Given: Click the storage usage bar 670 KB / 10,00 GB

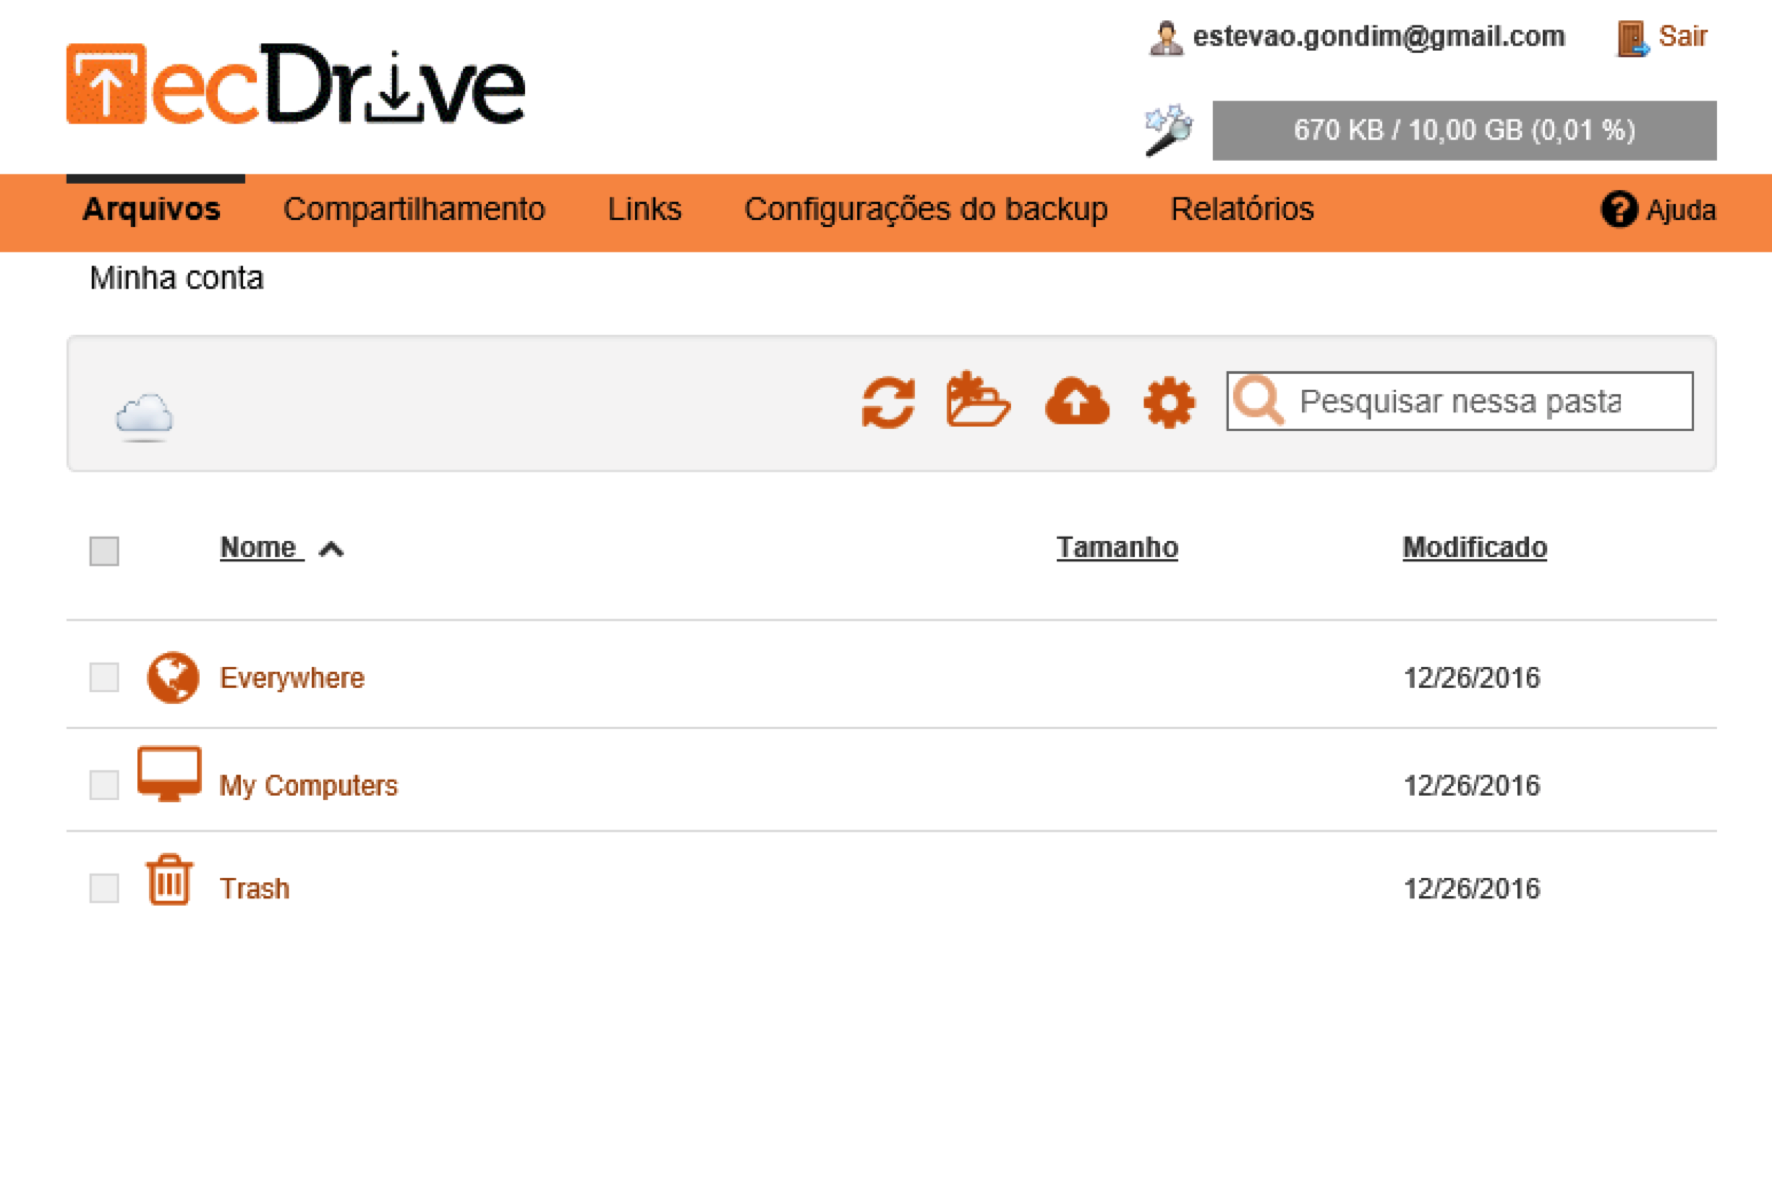Looking at the screenshot, I should (1464, 130).
